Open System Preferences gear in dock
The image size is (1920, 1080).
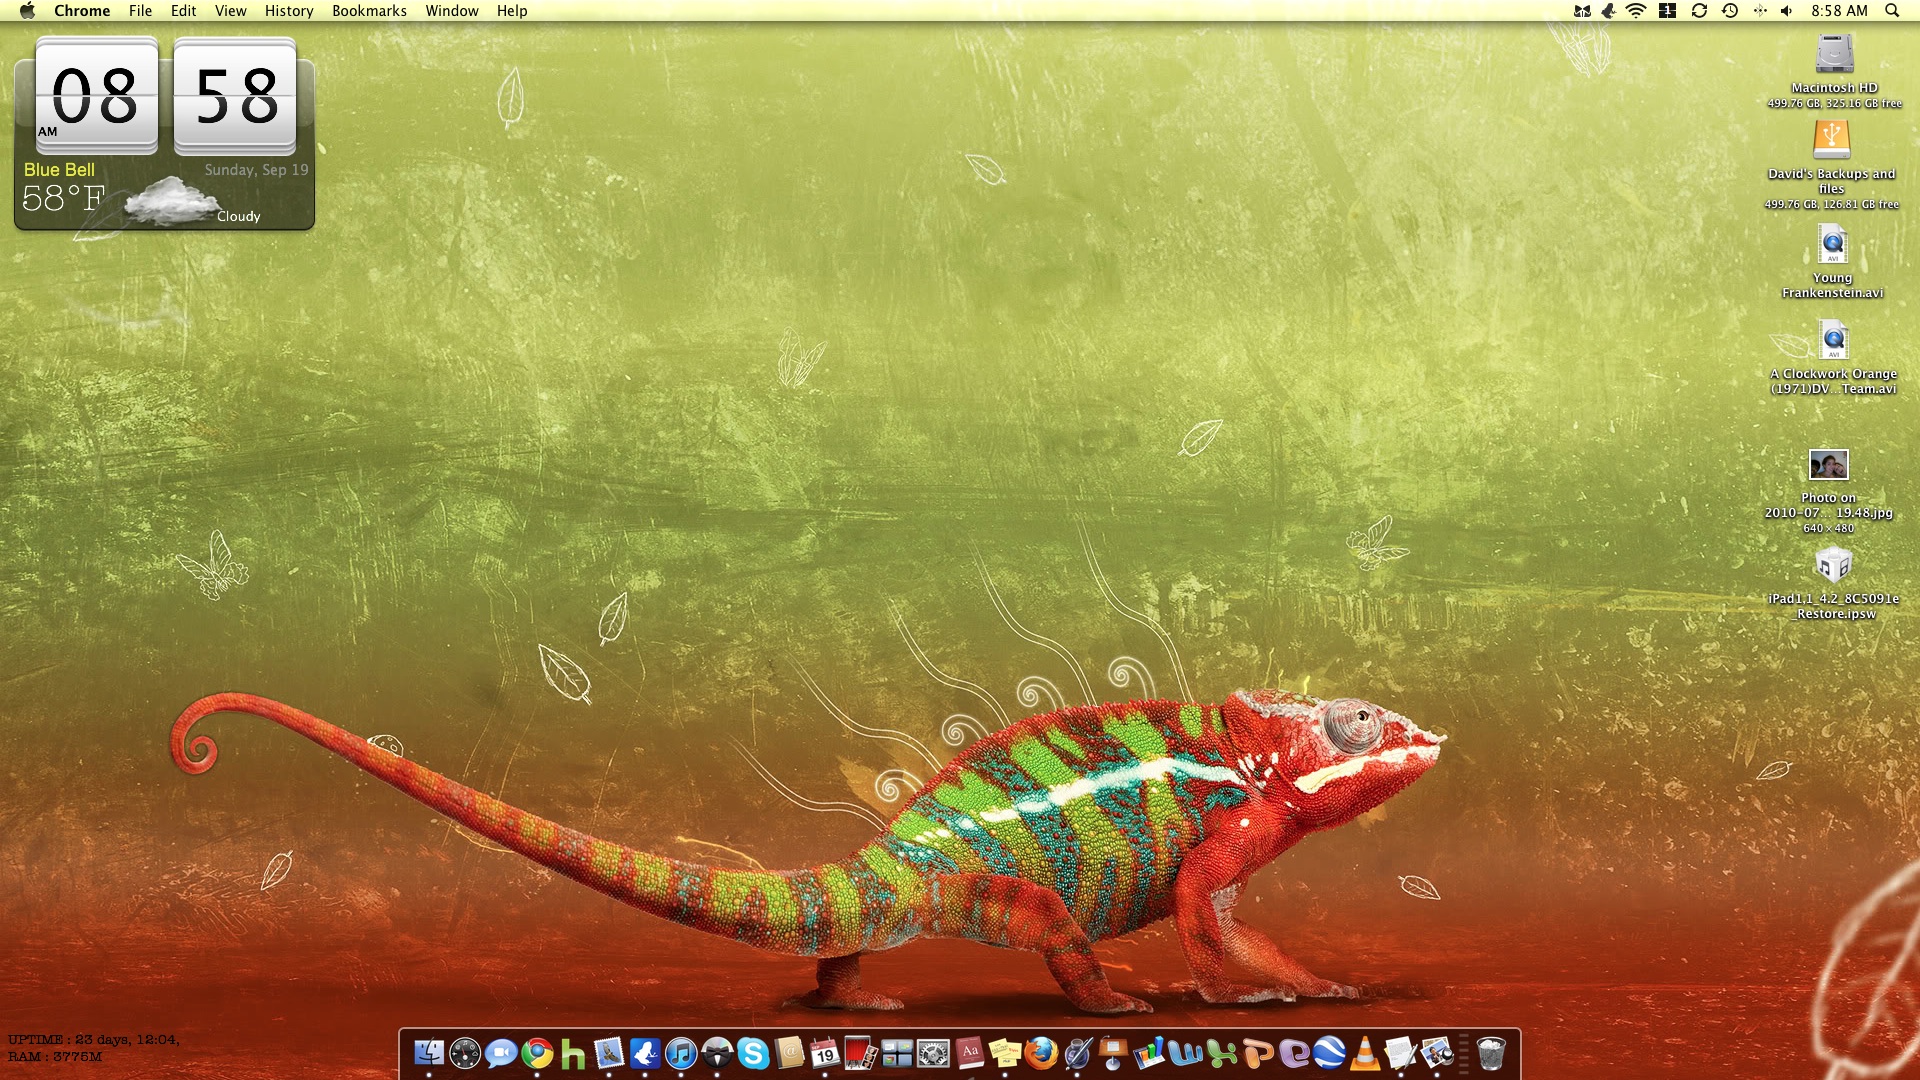tap(933, 1053)
